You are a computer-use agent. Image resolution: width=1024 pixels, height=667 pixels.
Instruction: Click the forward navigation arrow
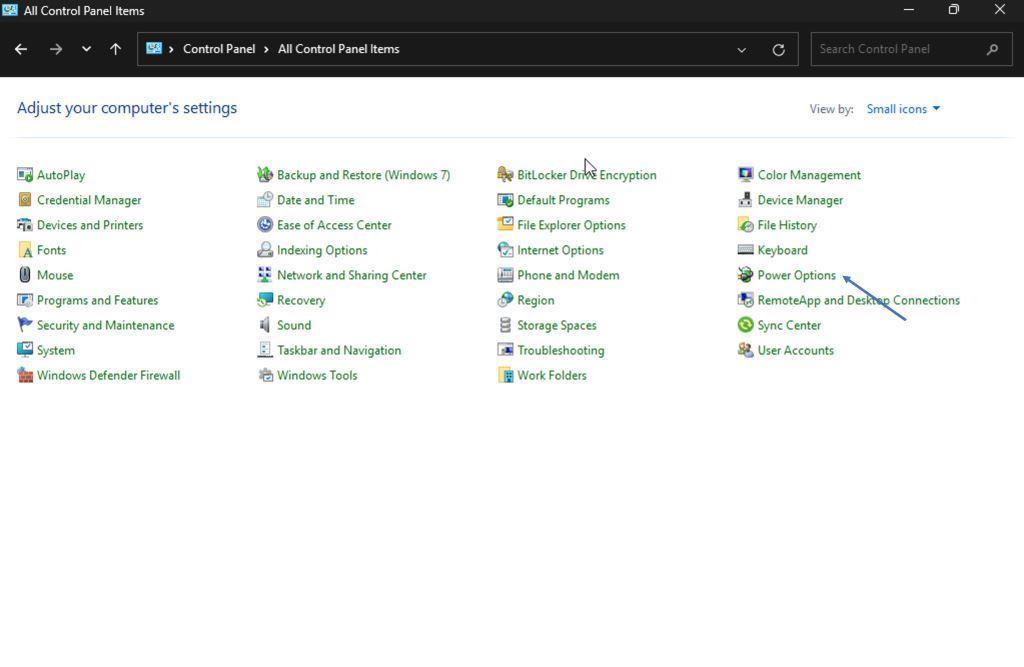56,49
